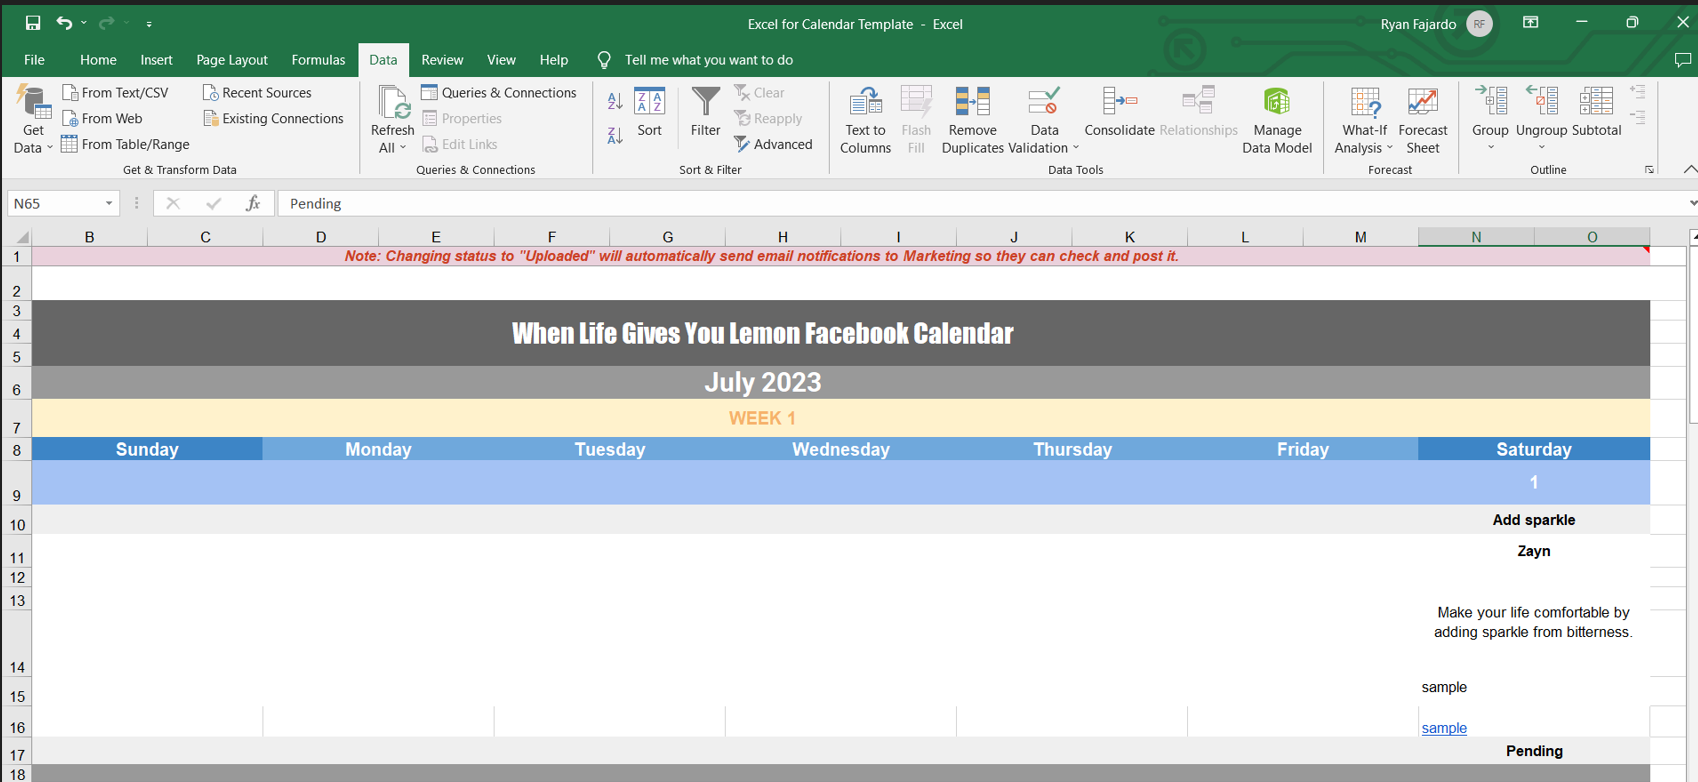
Task: Collapse the ribbon
Action: click(x=1689, y=169)
